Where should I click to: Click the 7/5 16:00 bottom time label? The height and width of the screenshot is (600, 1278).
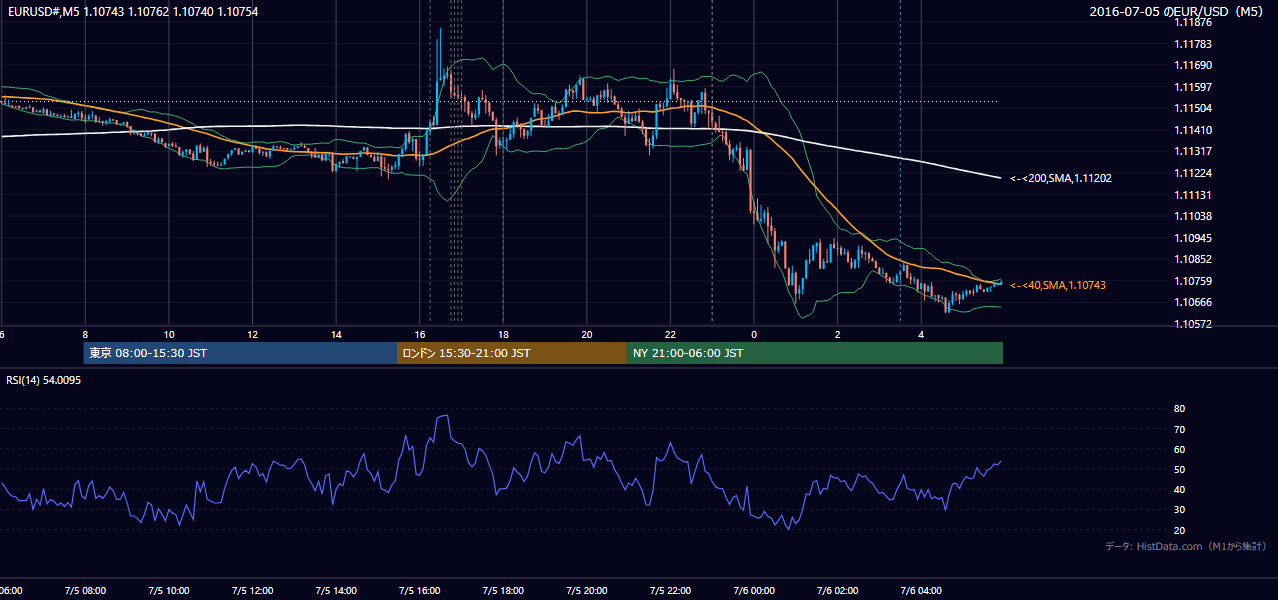coord(419,591)
